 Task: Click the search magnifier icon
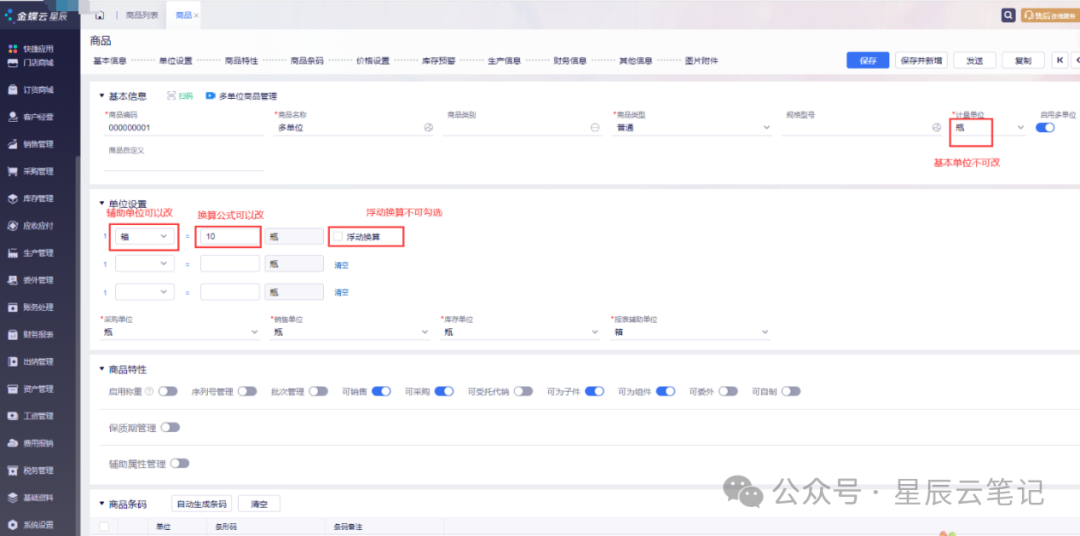coord(1008,15)
